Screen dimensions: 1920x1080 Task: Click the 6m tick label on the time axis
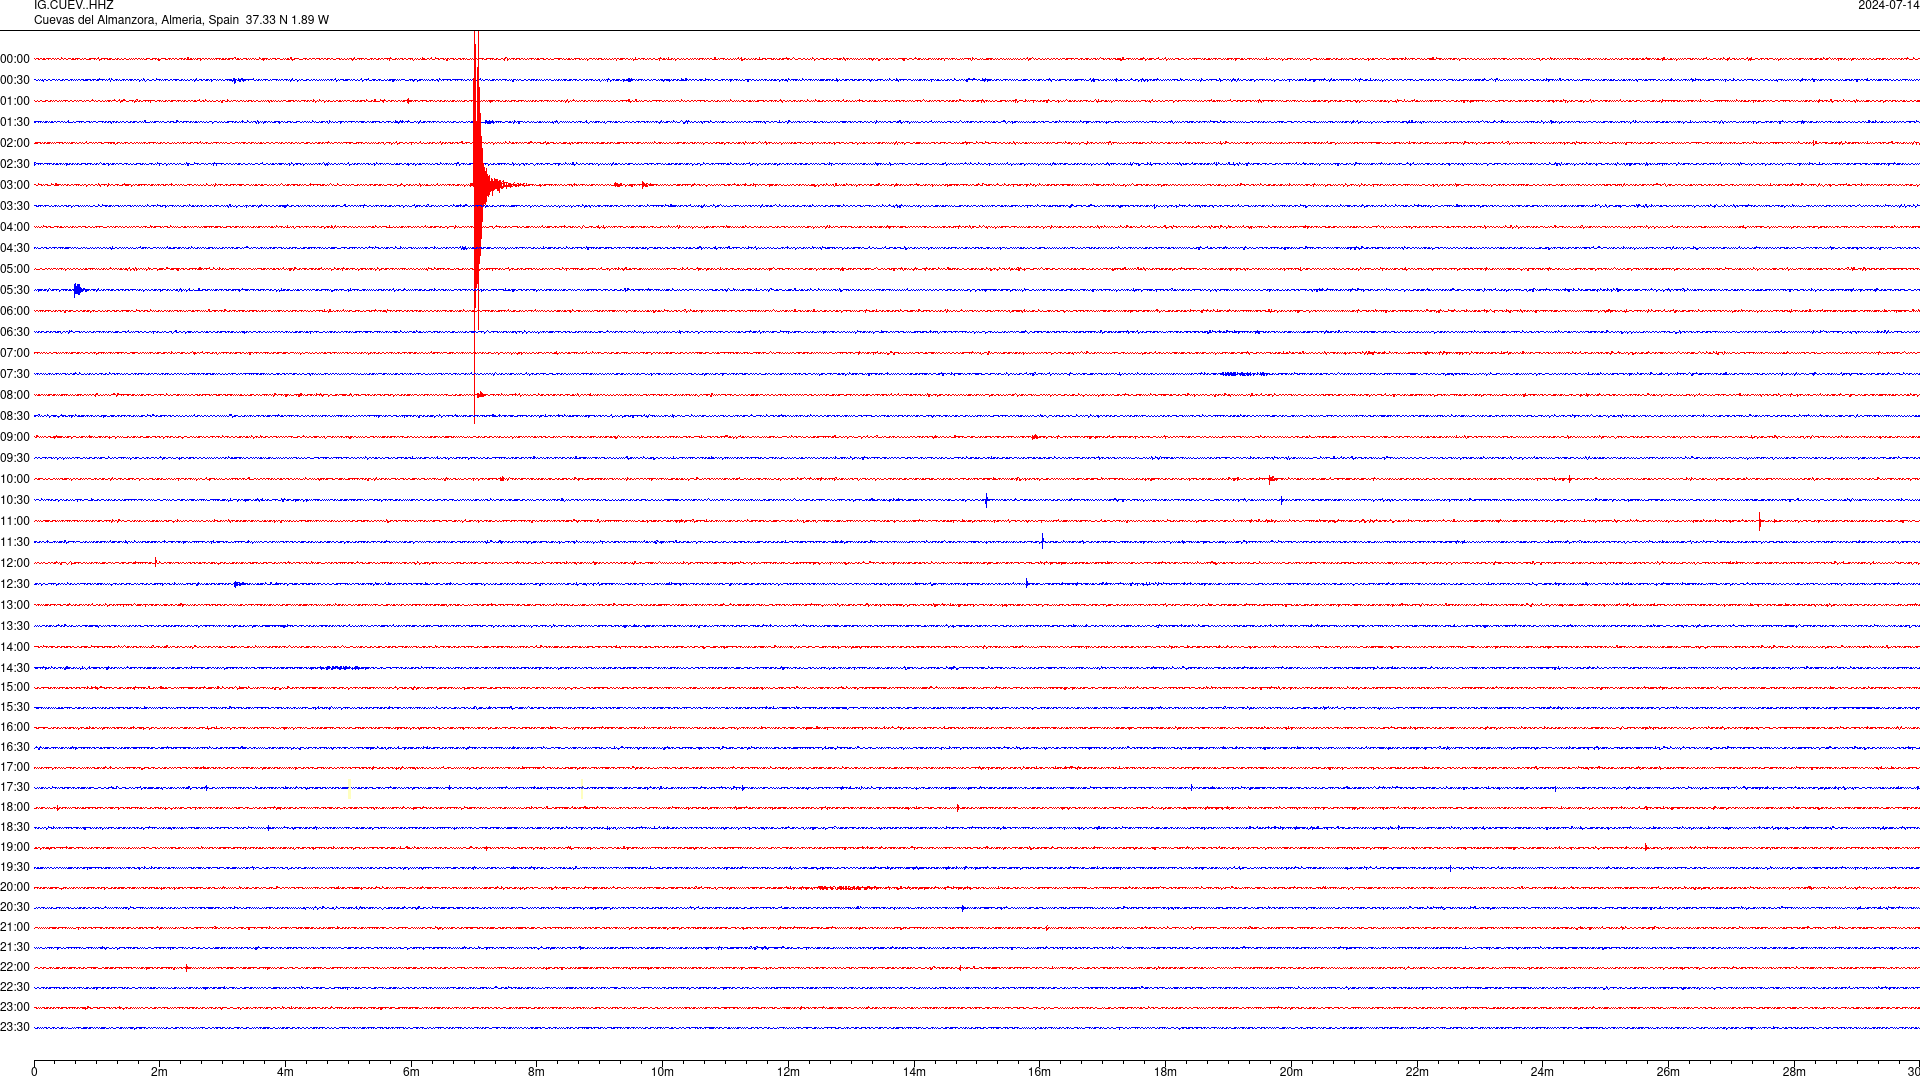tap(411, 1072)
